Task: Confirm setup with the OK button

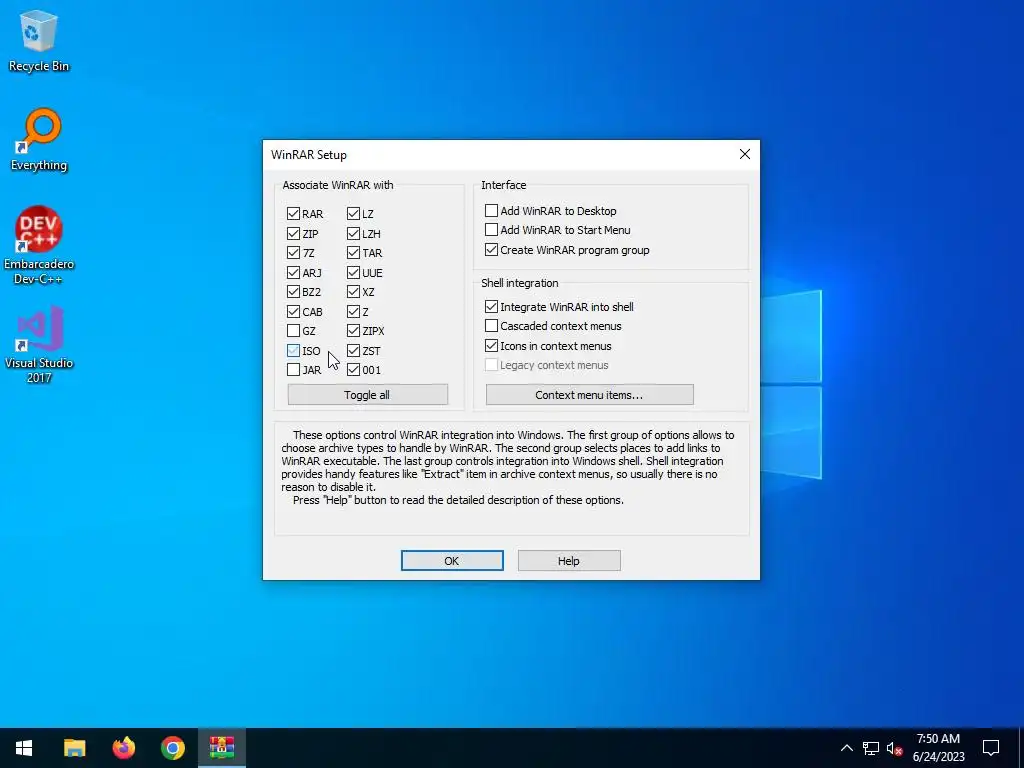Action: (x=452, y=560)
